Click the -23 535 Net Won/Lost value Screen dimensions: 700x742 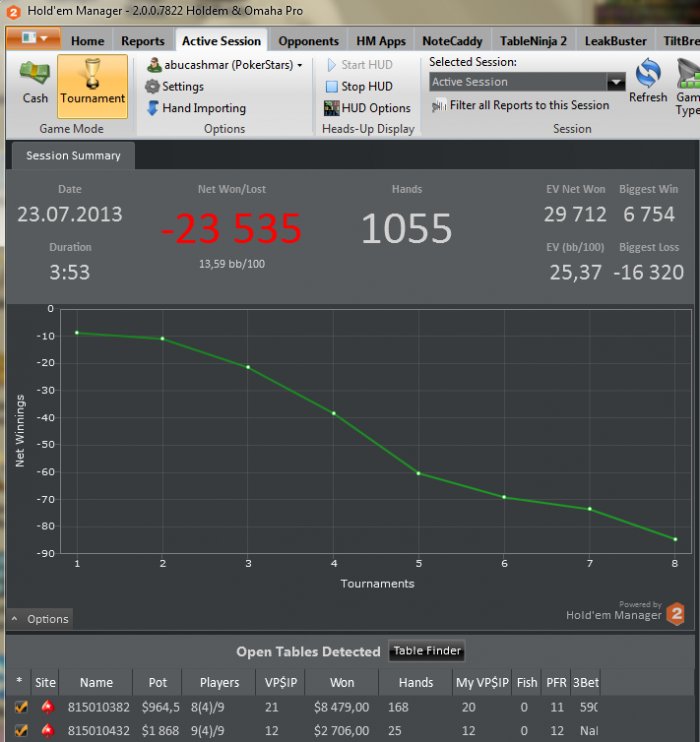231,228
